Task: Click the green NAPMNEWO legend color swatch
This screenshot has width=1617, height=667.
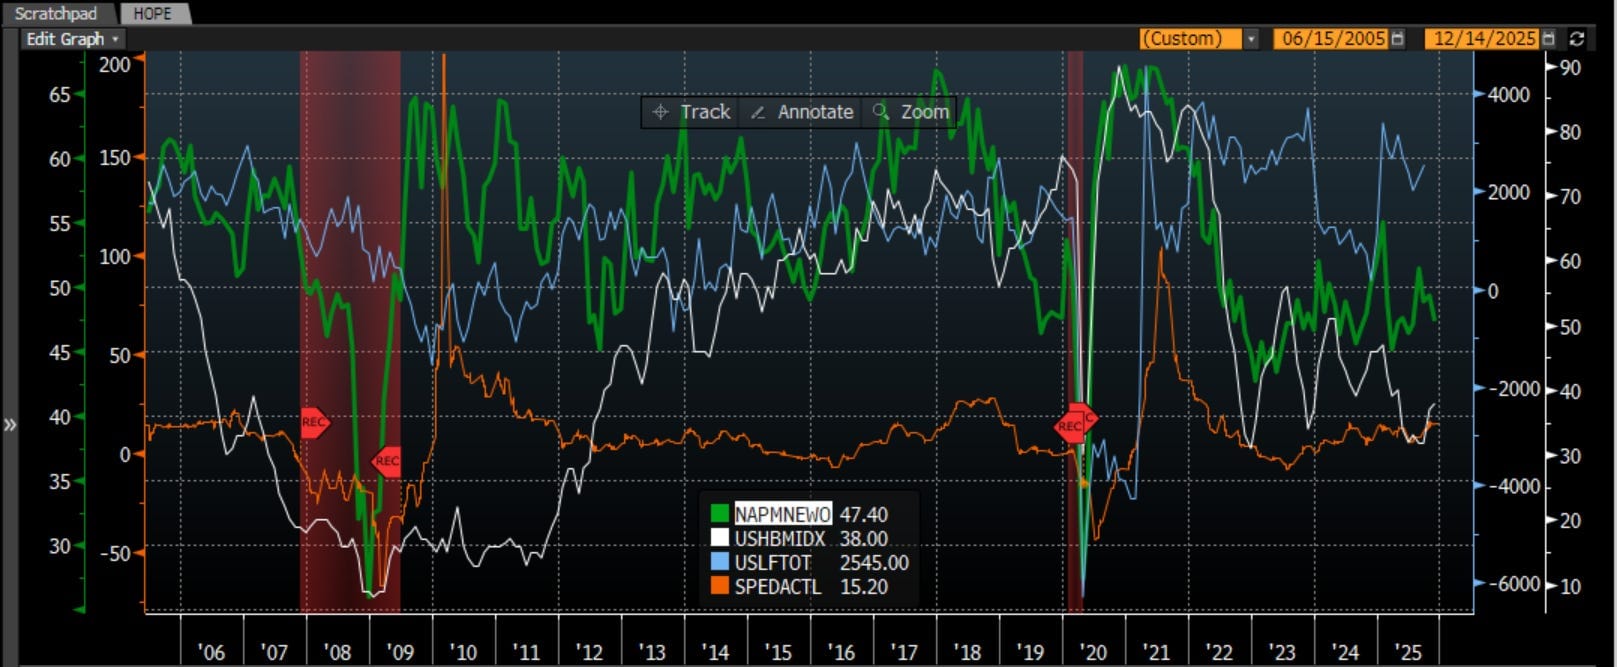Action: pyautogui.click(x=719, y=514)
